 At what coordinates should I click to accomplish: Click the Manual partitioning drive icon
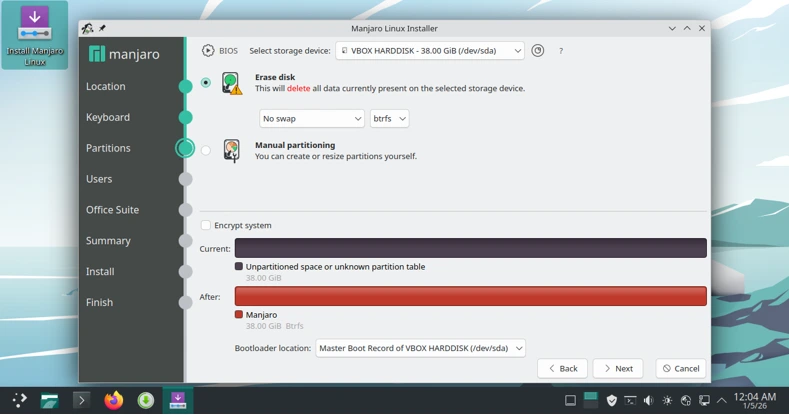[x=231, y=150]
